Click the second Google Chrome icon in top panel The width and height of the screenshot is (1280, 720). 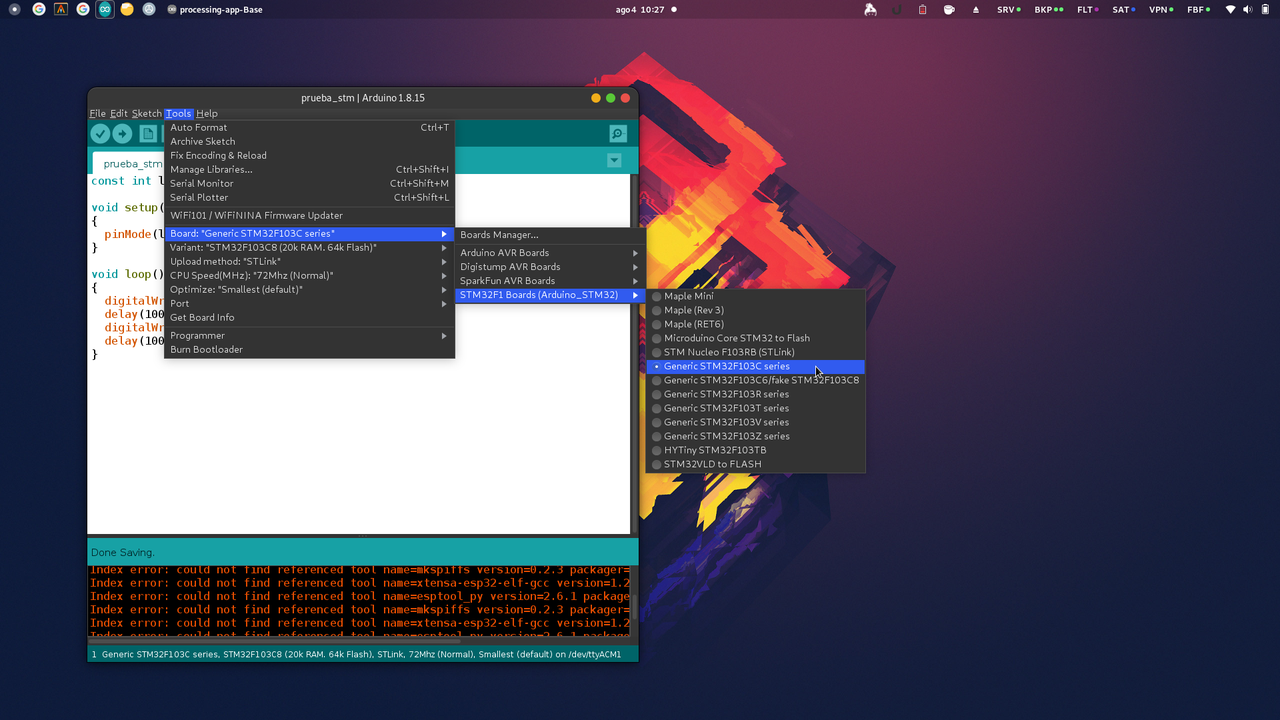click(83, 9)
